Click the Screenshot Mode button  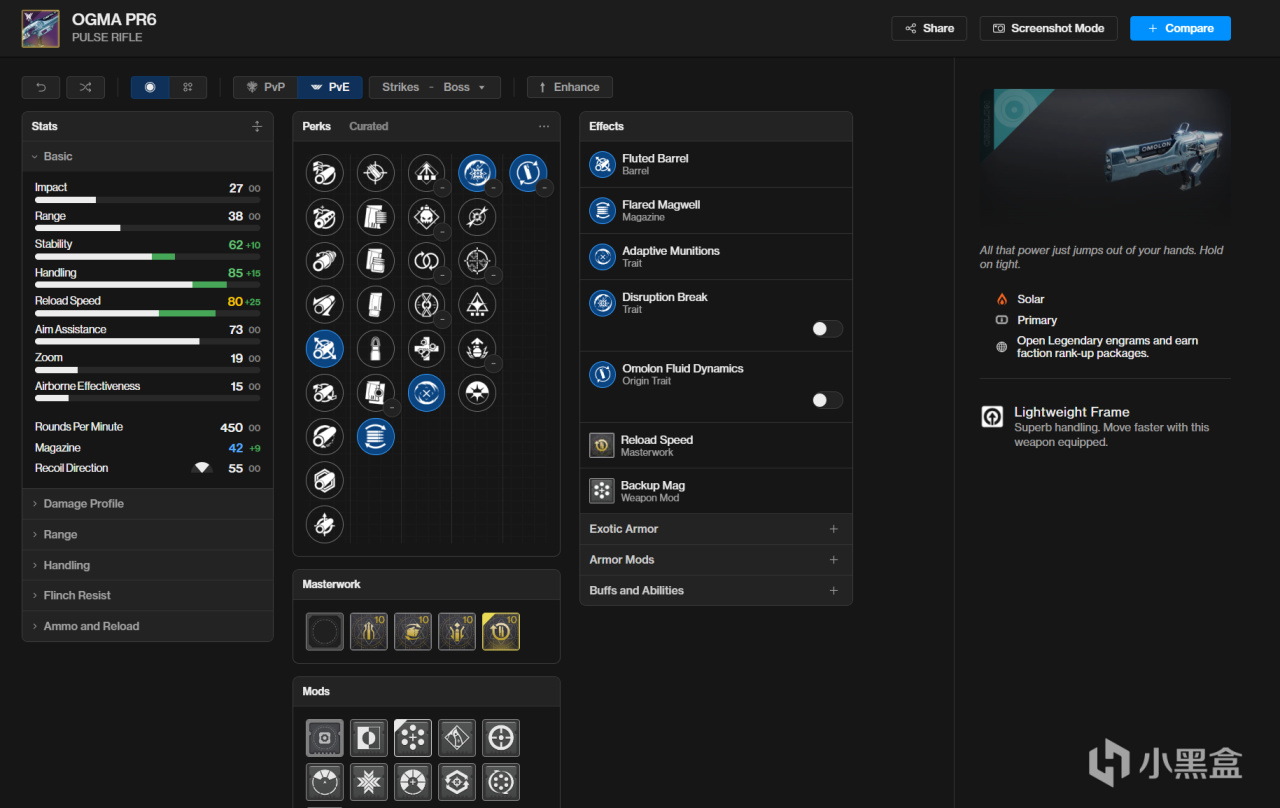point(1048,28)
